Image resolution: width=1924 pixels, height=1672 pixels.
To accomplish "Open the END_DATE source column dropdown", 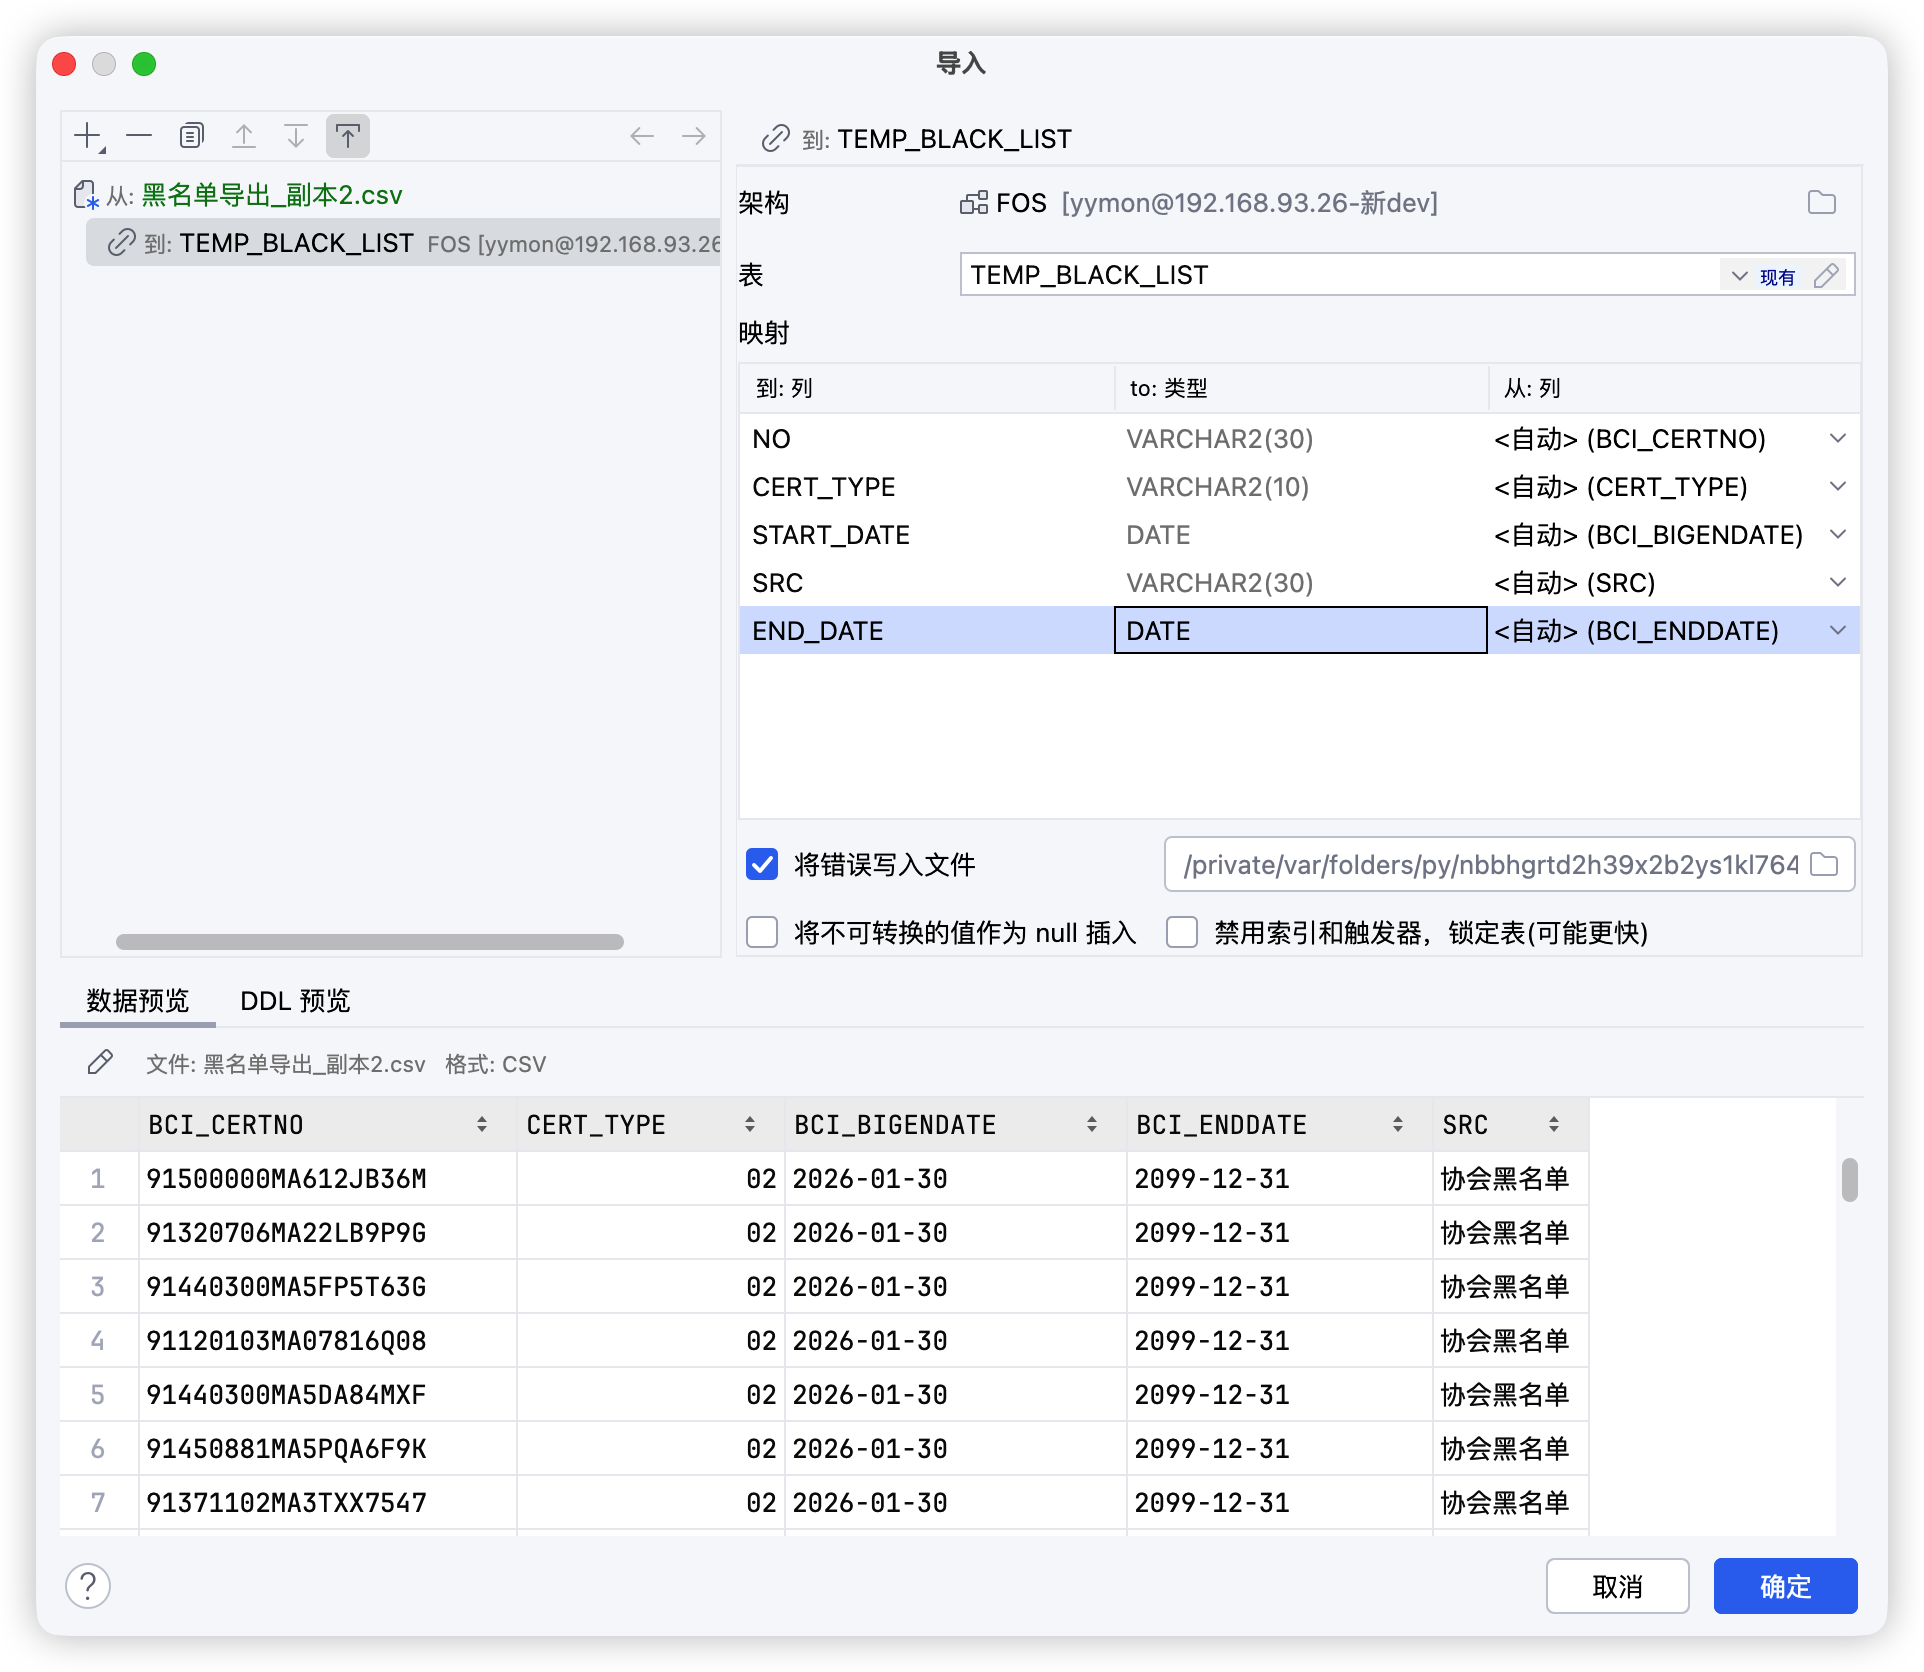I will click(x=1837, y=631).
